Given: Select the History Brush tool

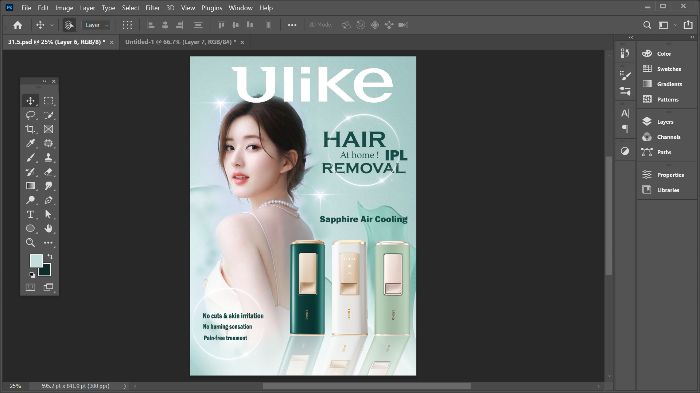Looking at the screenshot, I should coord(30,172).
